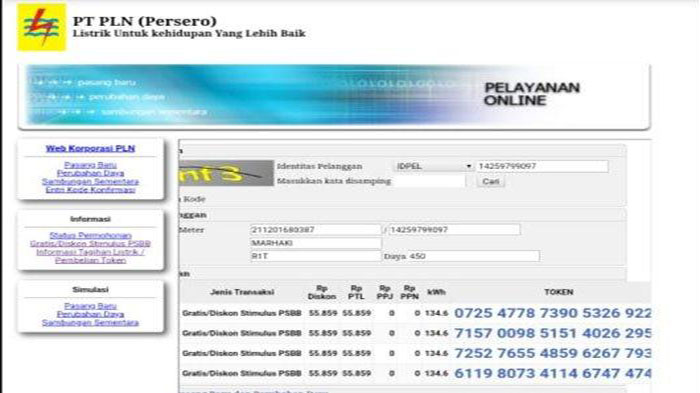
Task: Click the kWh column header
Action: (x=436, y=292)
